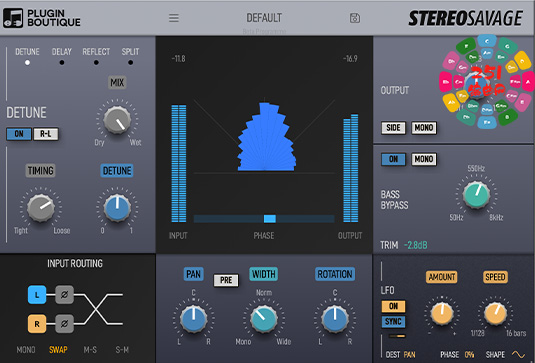
Task: Click the stereo vectorscope display
Action: [264, 136]
